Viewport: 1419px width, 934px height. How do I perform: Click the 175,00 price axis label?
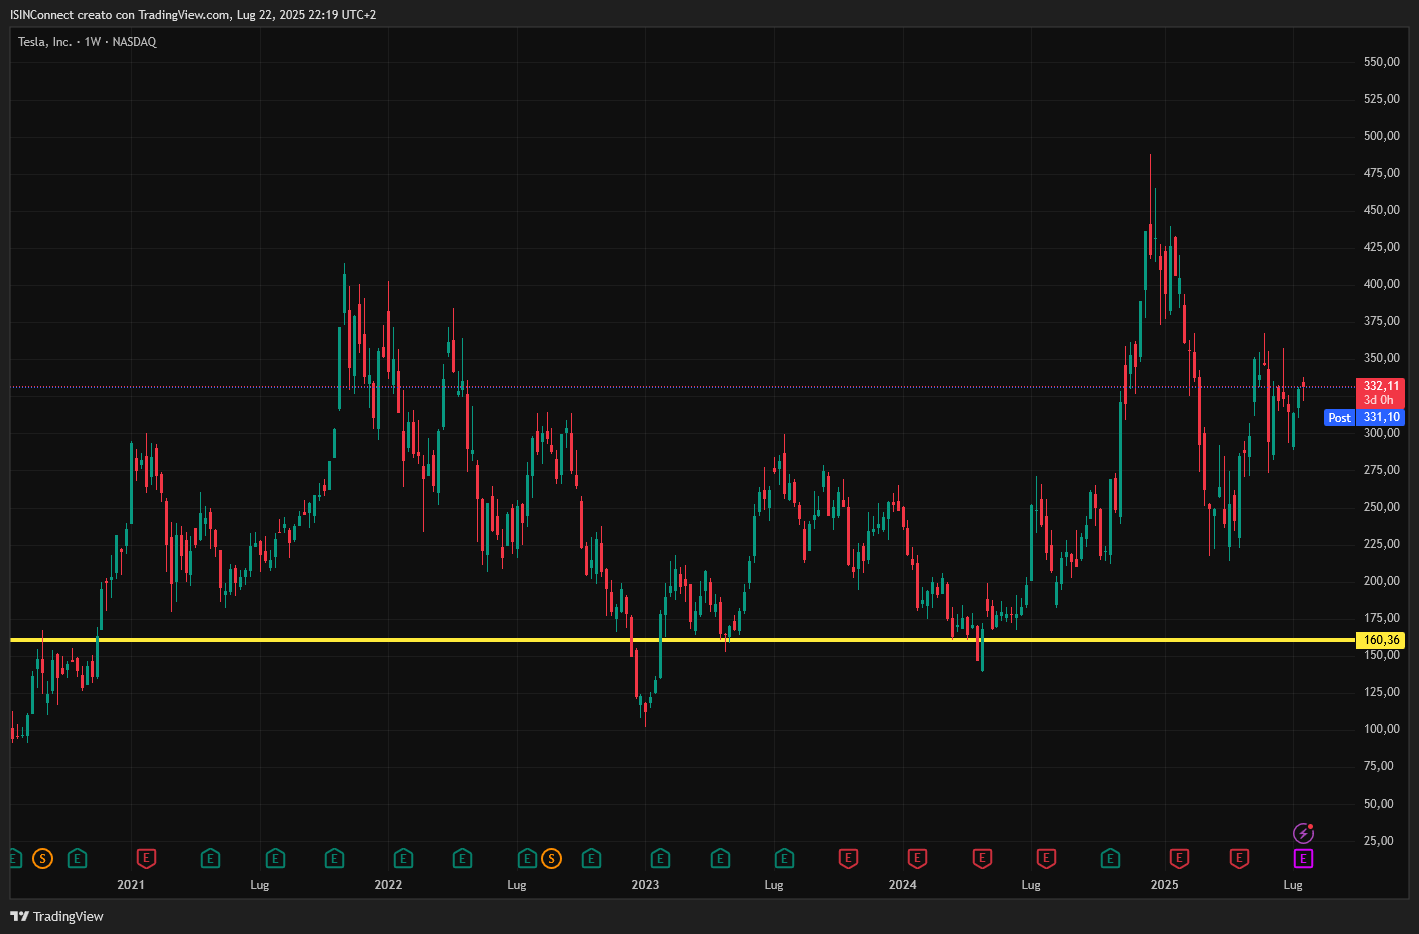1381,618
